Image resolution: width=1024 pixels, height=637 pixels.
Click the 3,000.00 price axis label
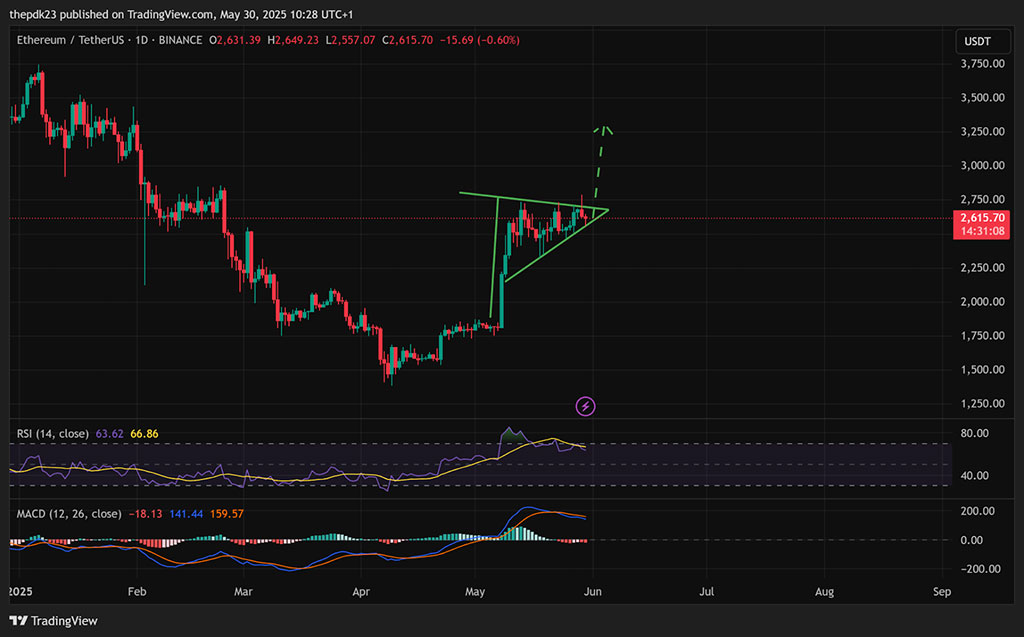982,165
